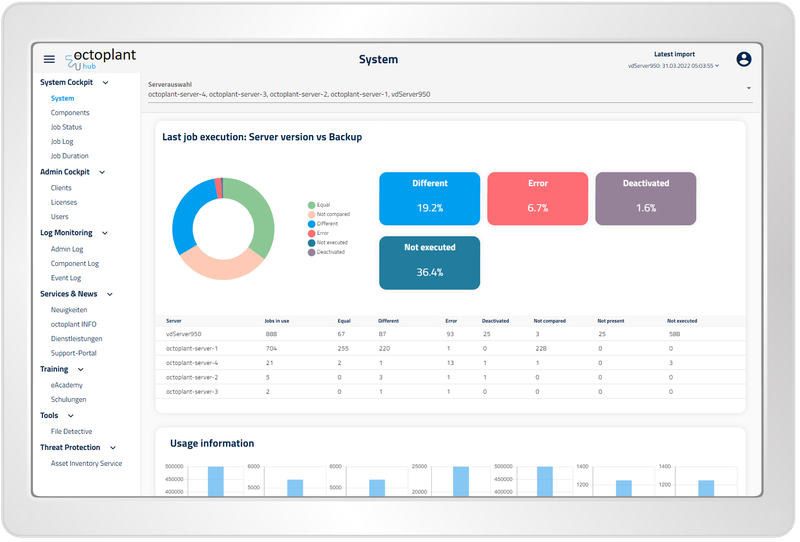Open the Serverauswahl dropdown

pos(749,88)
